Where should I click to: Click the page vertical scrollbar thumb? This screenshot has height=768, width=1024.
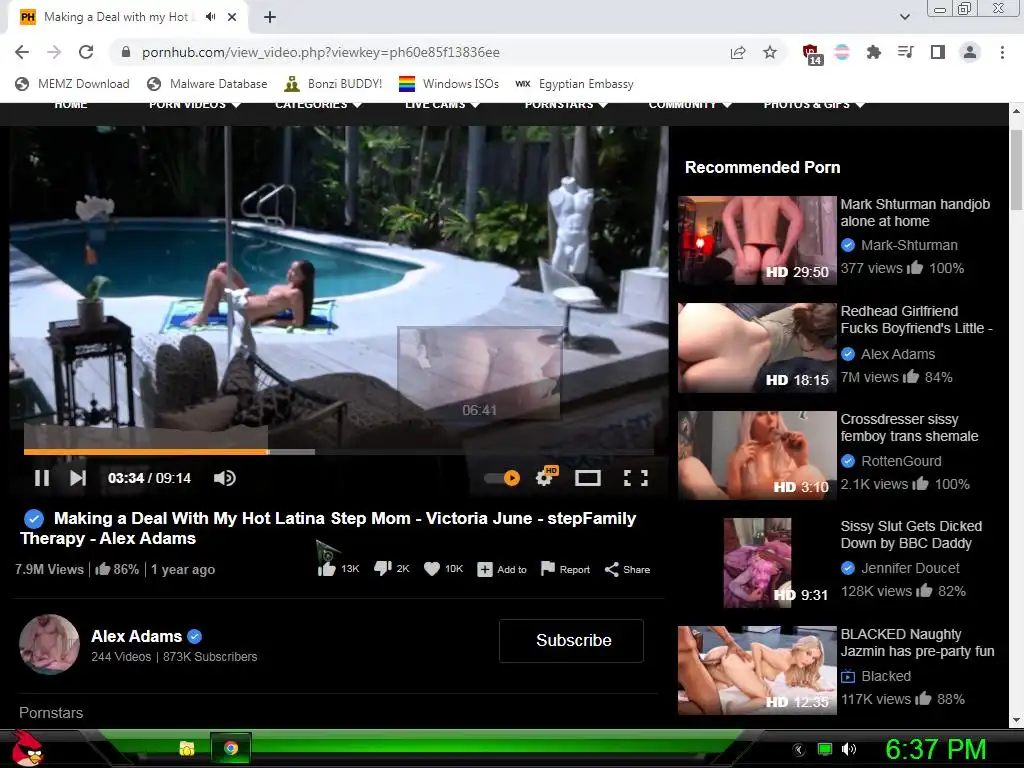tap(1016, 170)
